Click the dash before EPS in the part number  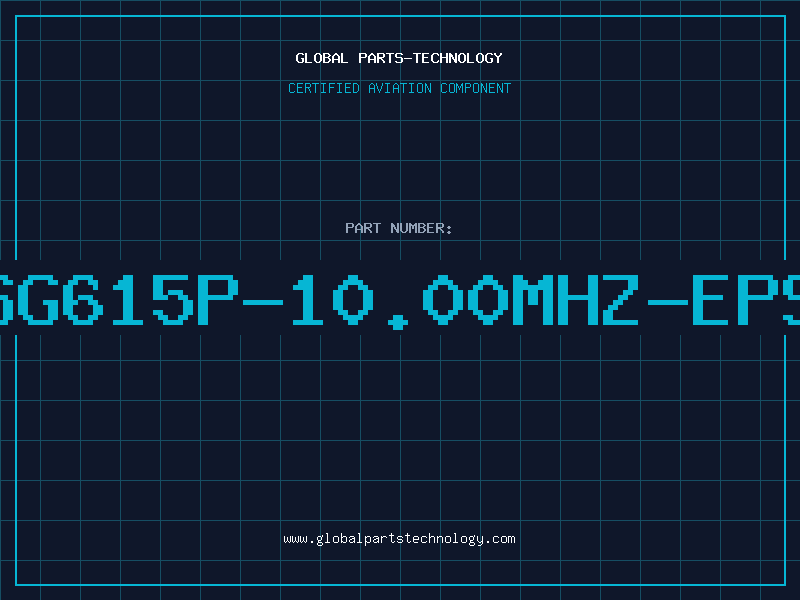[x=668, y=302]
